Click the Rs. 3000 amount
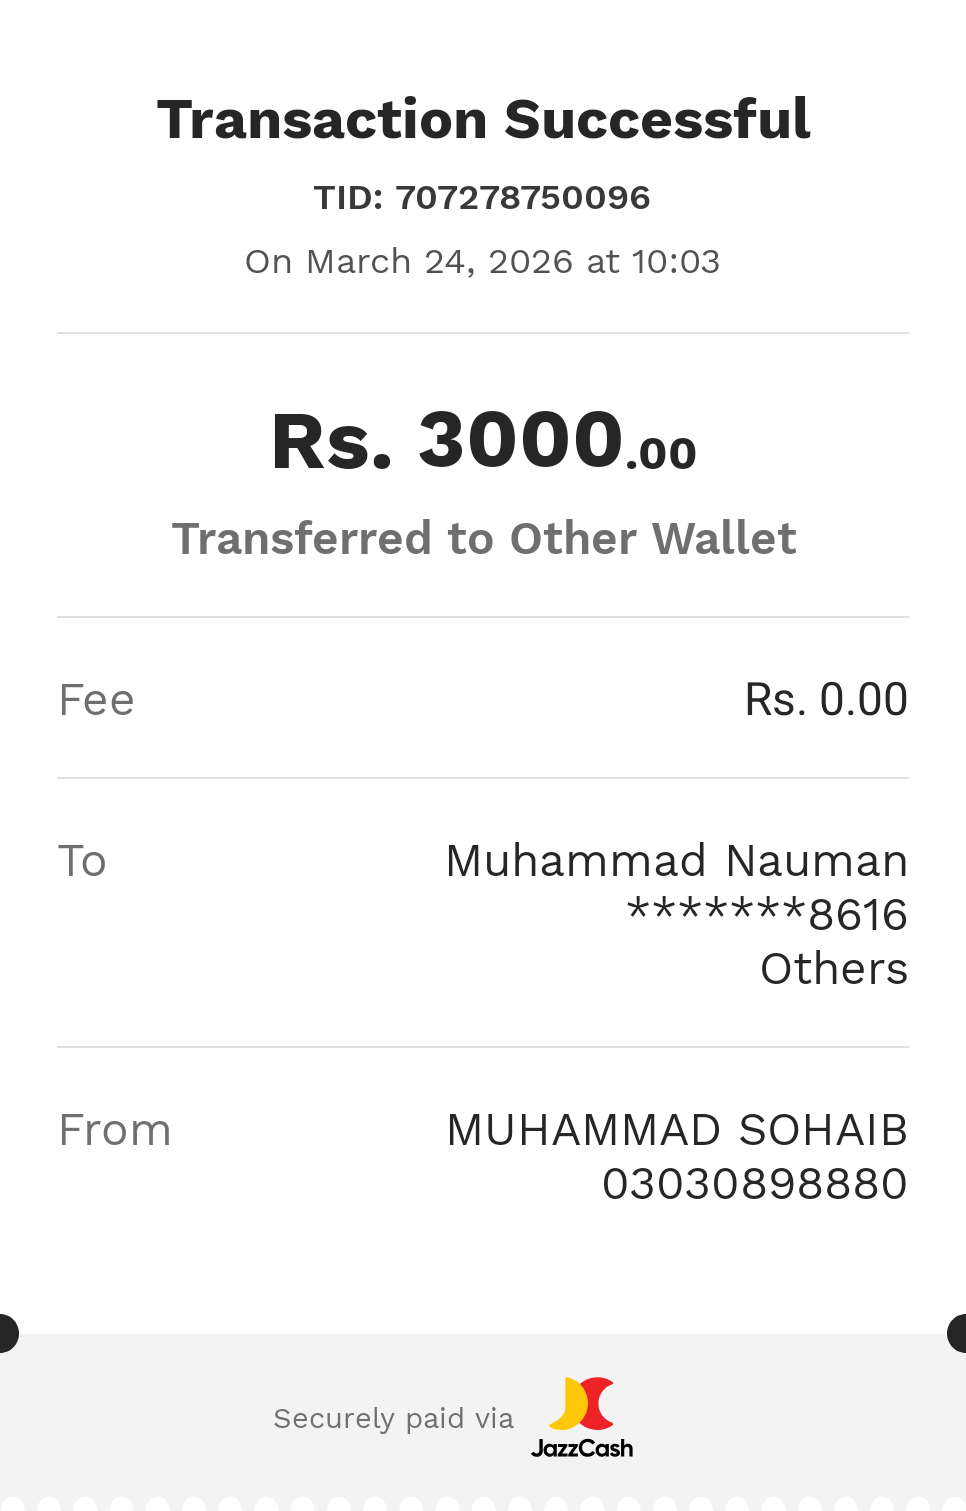Image resolution: width=966 pixels, height=1511 pixels. 447,441
